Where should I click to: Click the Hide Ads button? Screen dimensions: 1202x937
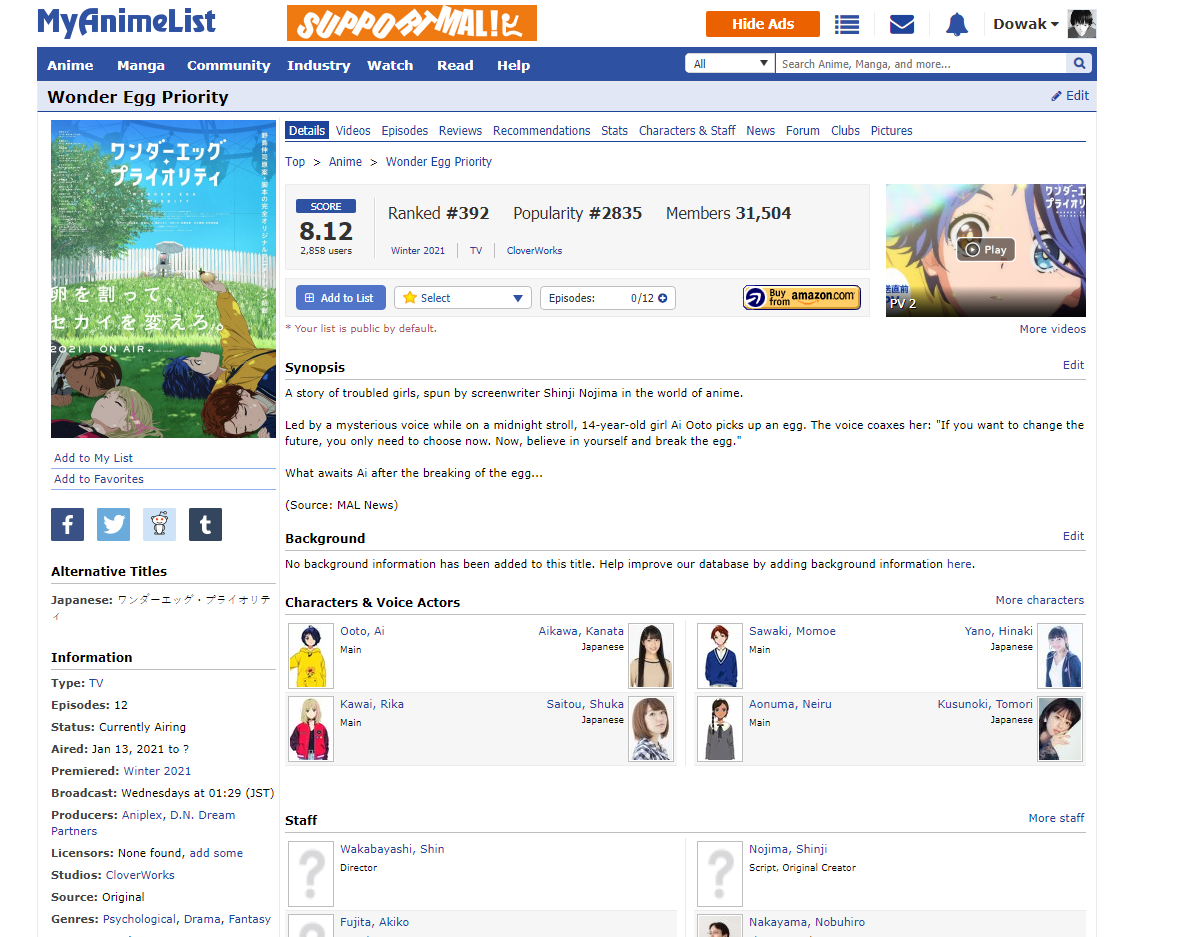(x=762, y=24)
